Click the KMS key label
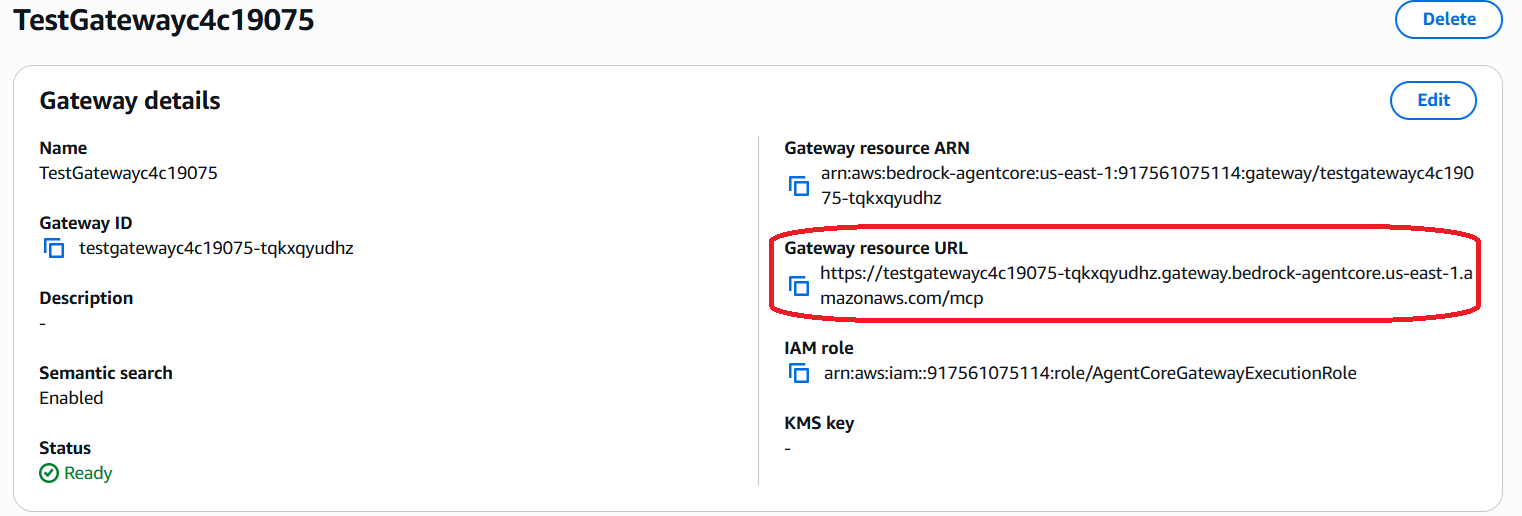 [x=819, y=423]
